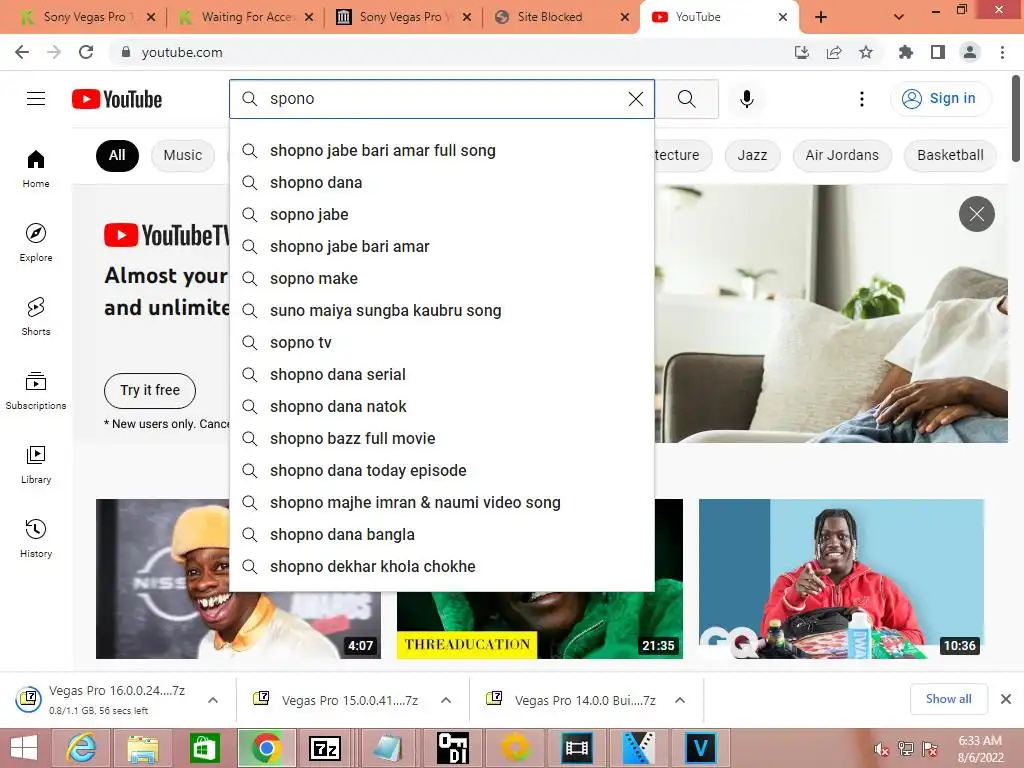The width and height of the screenshot is (1024, 768).
Task: Open the Chrome profile avatar
Action: pyautogui.click(x=970, y=52)
